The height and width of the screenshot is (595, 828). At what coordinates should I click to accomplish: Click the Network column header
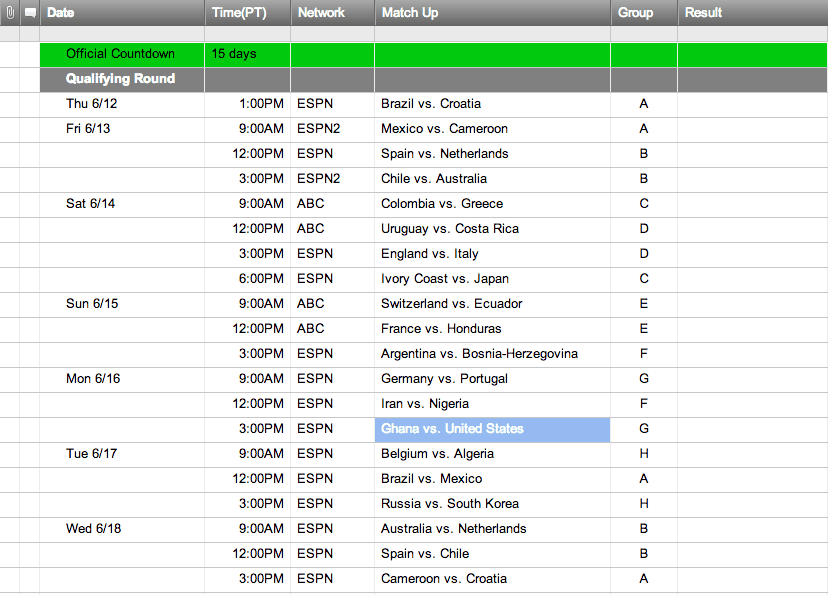pyautogui.click(x=321, y=13)
